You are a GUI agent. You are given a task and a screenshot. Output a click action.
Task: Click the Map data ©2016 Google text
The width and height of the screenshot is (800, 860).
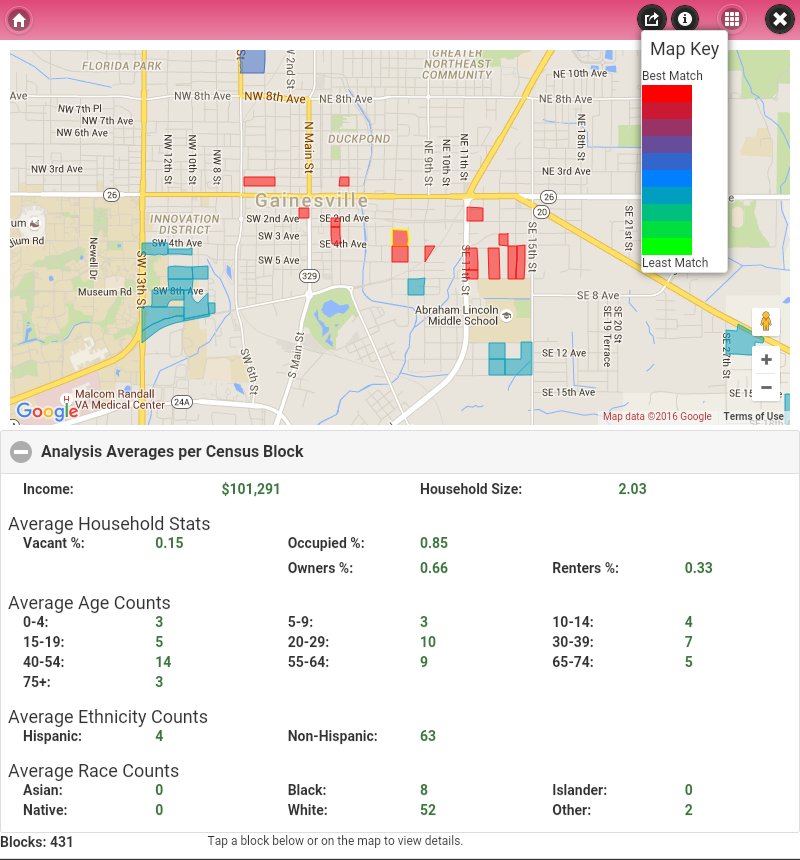tap(657, 416)
